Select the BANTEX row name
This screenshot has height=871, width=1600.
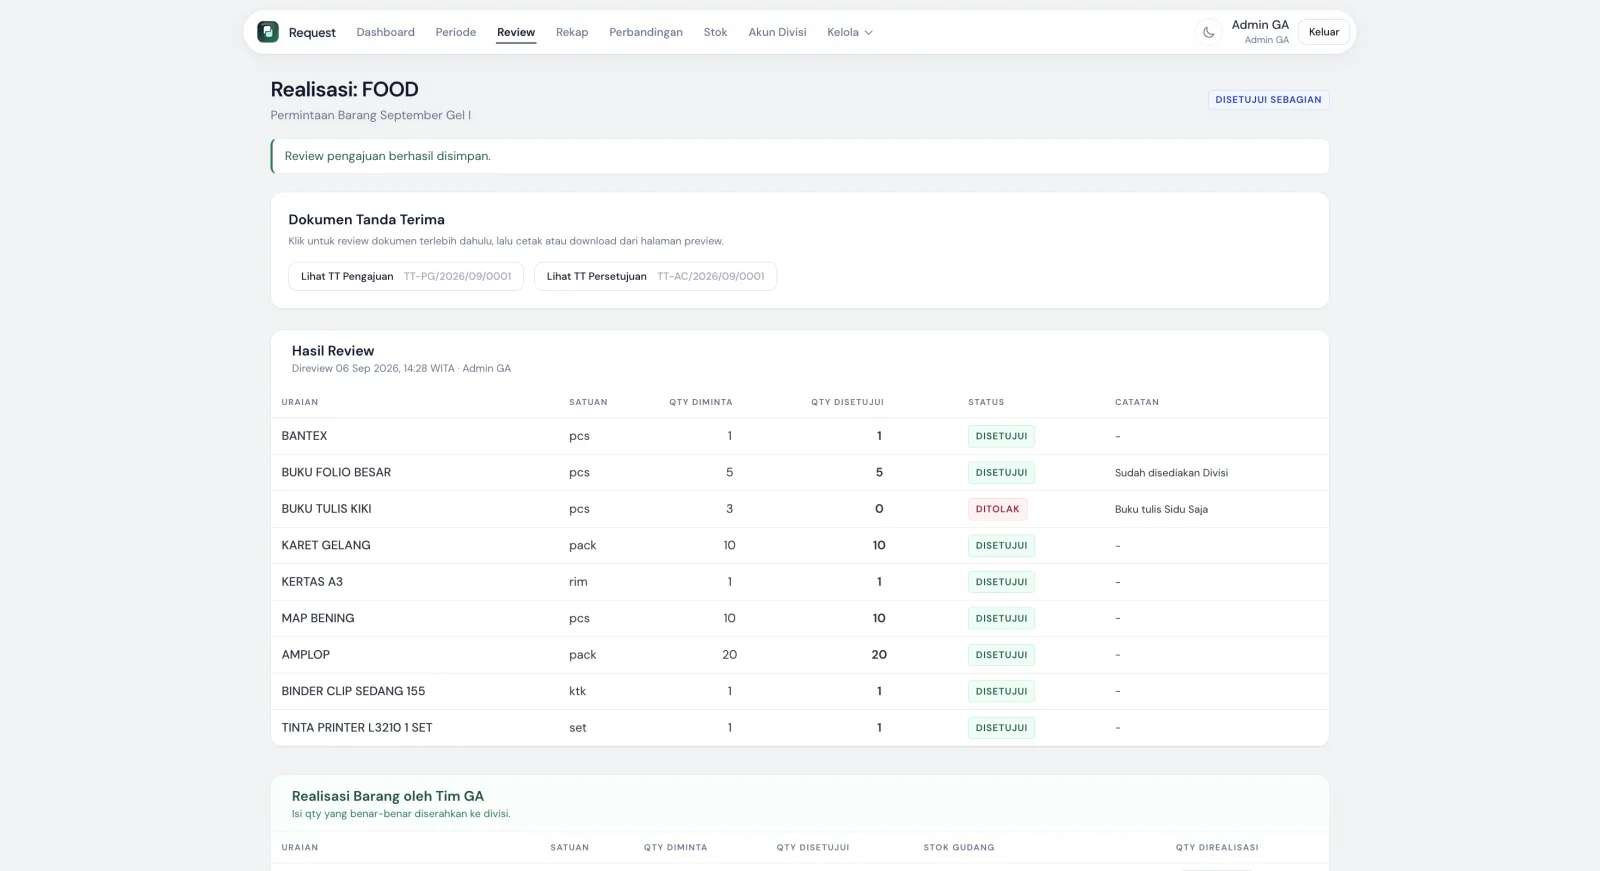tap(304, 436)
